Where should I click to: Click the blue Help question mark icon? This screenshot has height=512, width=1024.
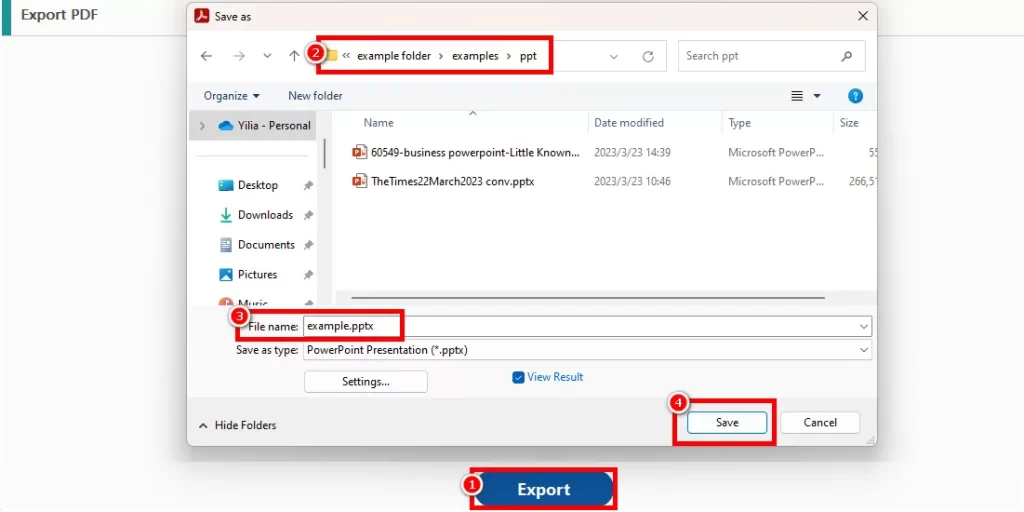[855, 96]
